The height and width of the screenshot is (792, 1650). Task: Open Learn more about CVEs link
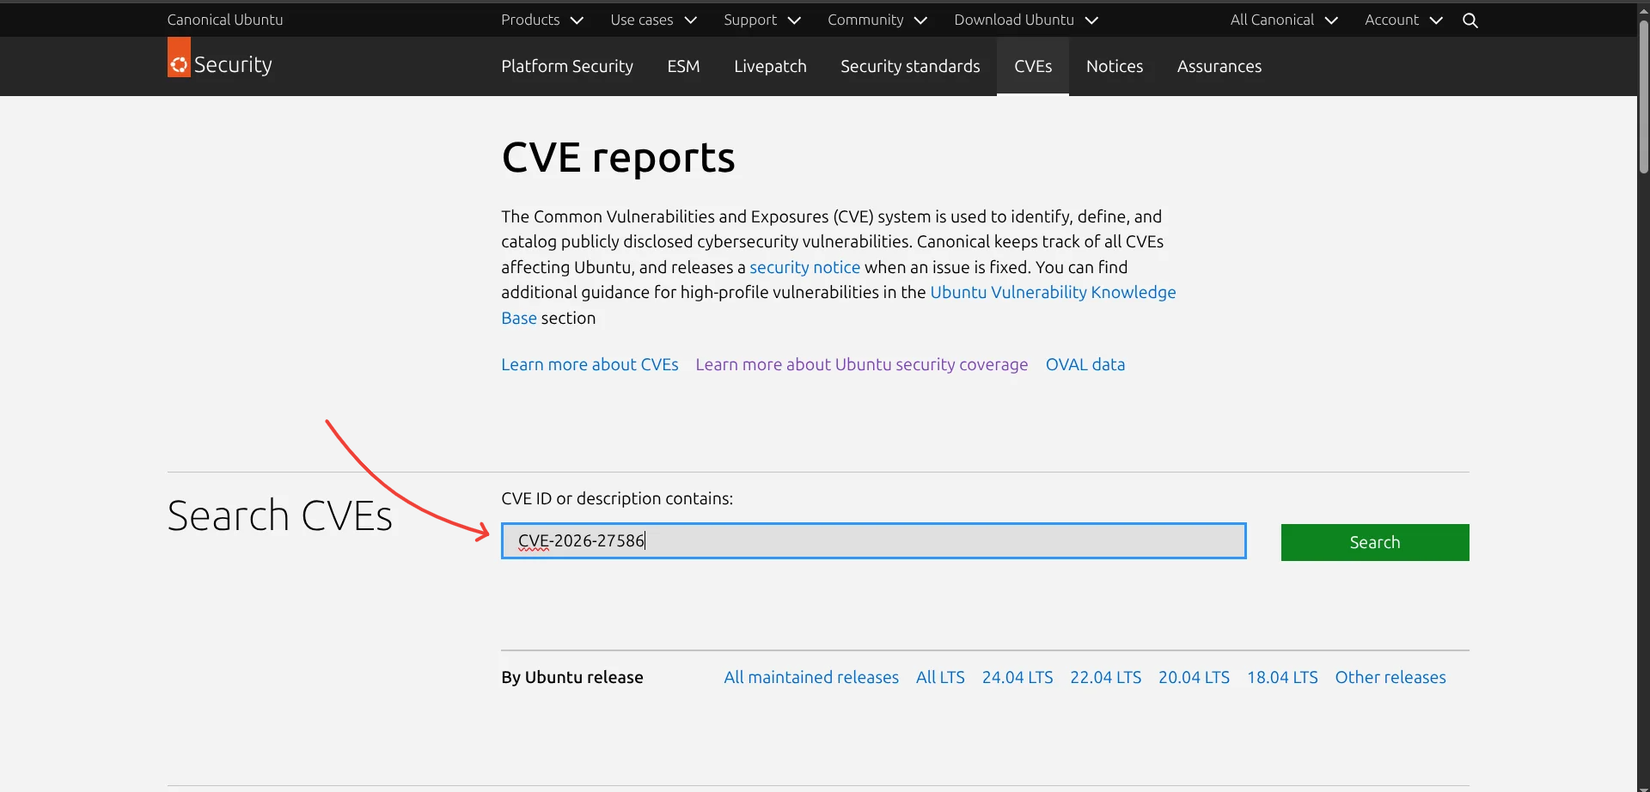coord(590,364)
